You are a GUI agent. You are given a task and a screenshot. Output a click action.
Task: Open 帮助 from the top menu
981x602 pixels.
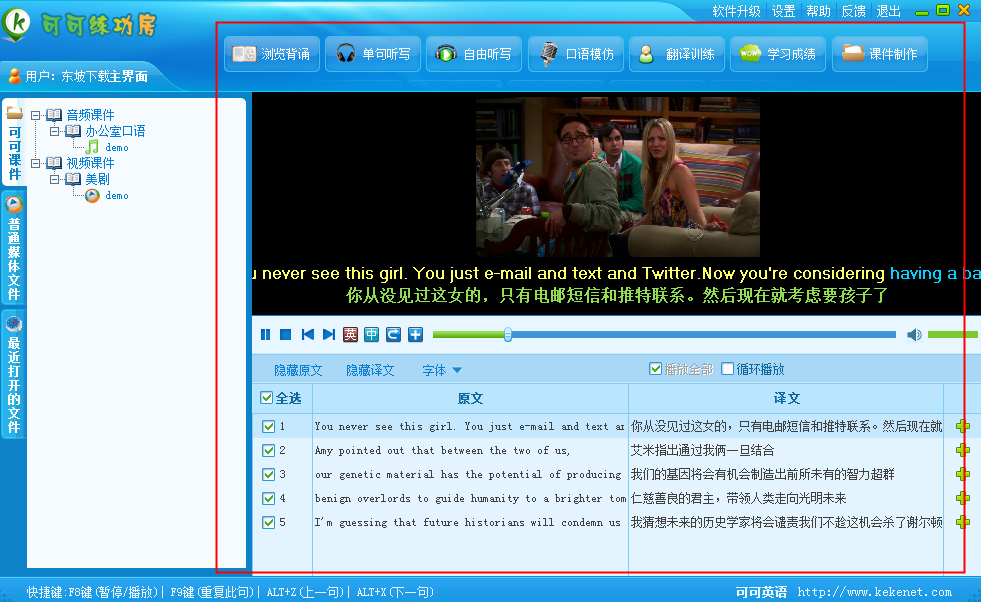point(818,11)
